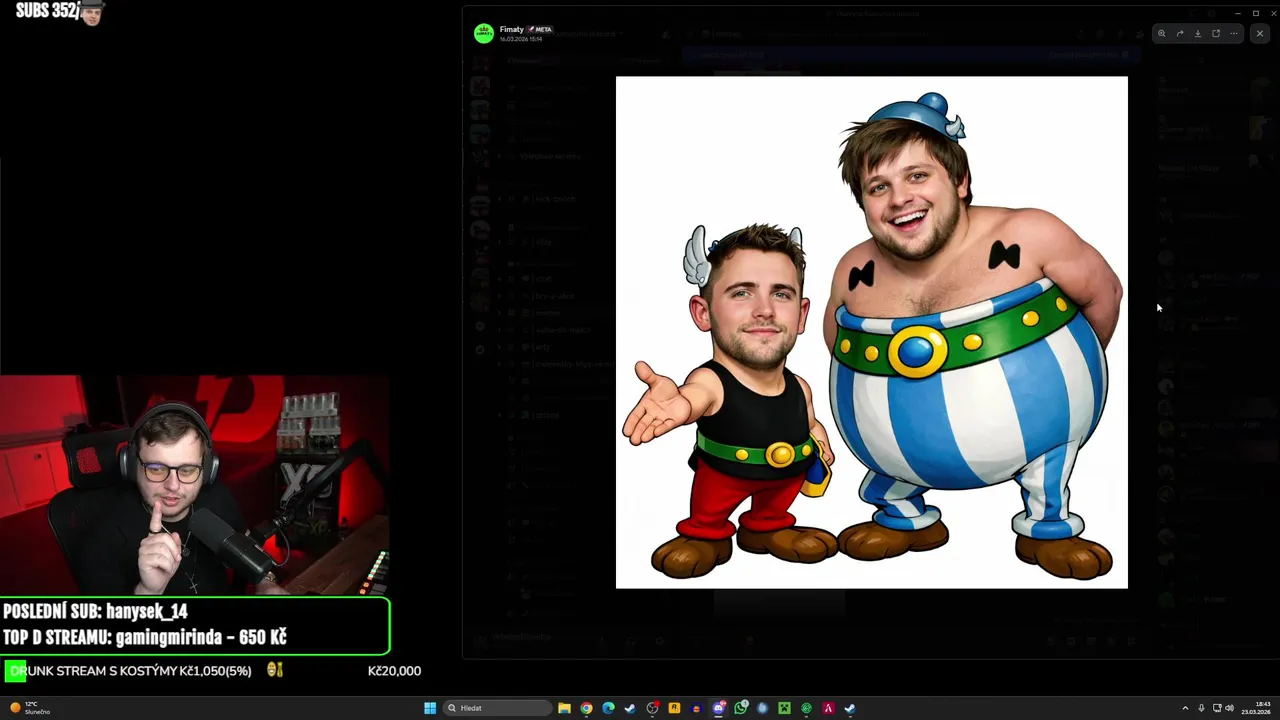
Task: Click the volume tray icon
Action: [1229, 708]
